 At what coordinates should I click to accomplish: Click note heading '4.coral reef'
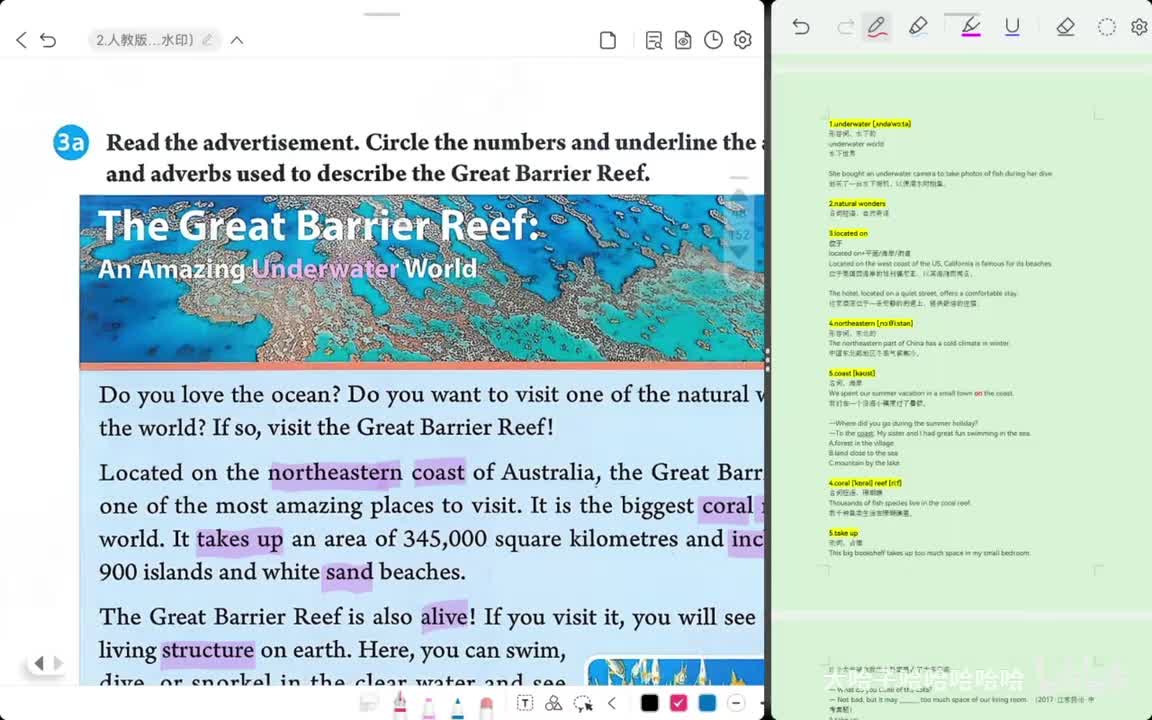[x=865, y=483]
